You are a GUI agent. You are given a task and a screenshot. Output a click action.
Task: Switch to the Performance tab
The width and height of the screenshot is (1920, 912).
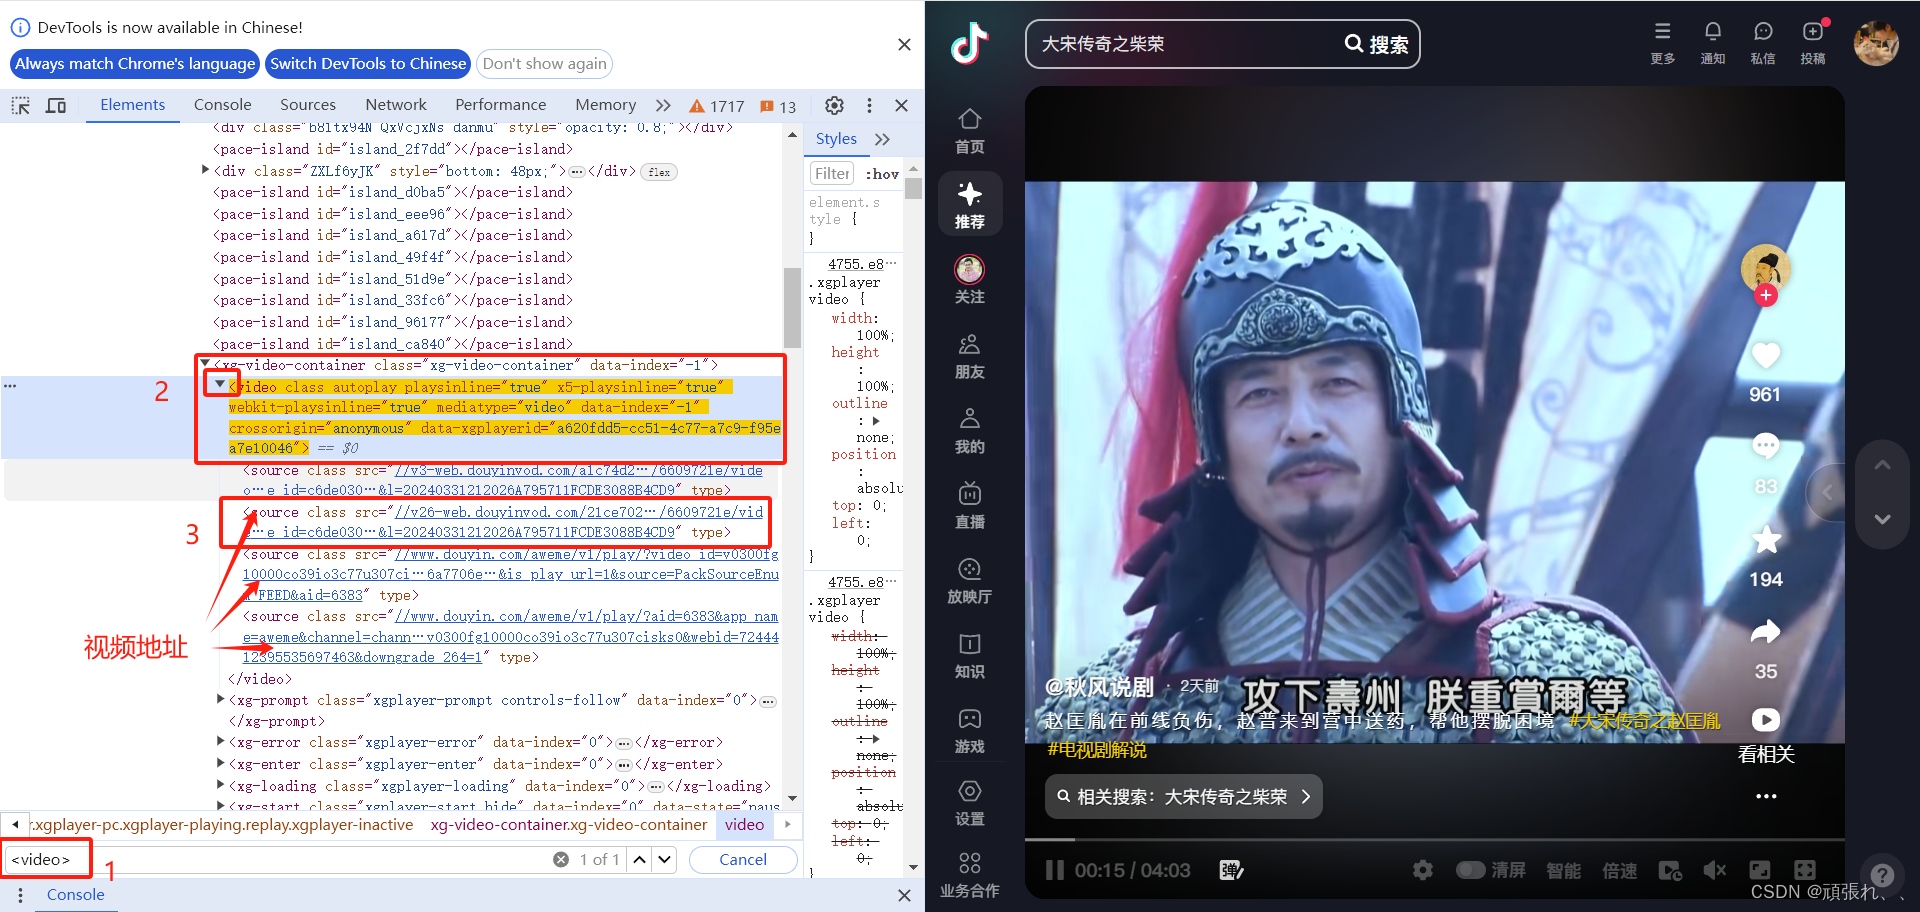click(x=501, y=105)
